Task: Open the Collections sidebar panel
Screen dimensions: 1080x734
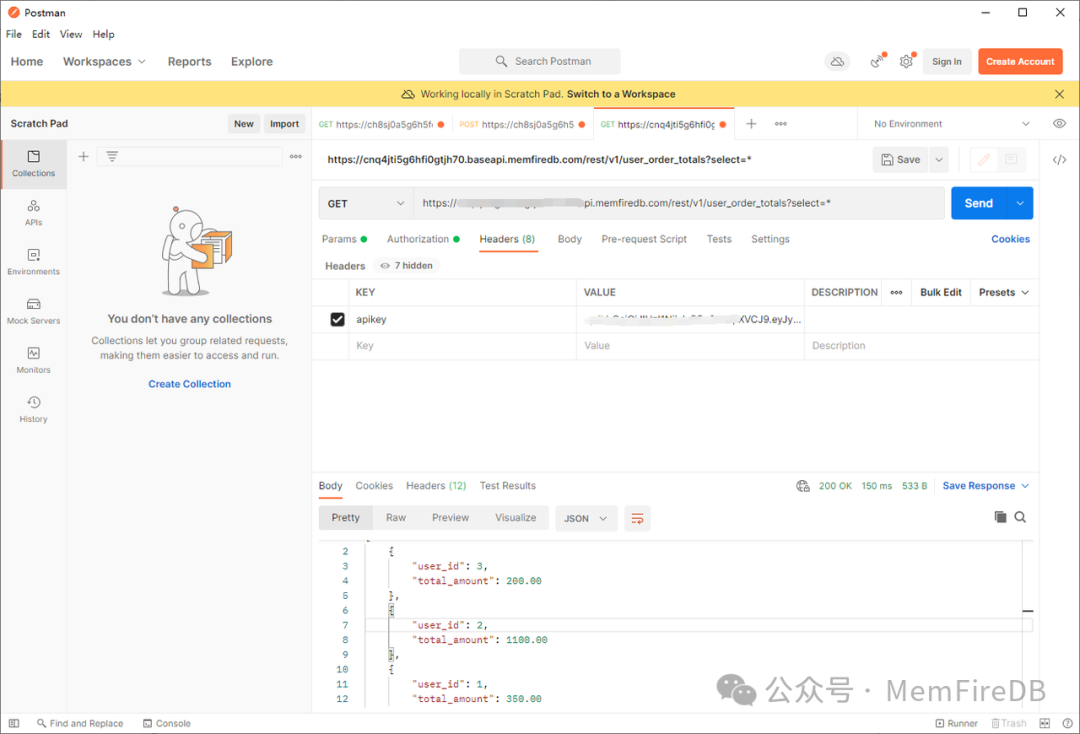Action: 33,164
